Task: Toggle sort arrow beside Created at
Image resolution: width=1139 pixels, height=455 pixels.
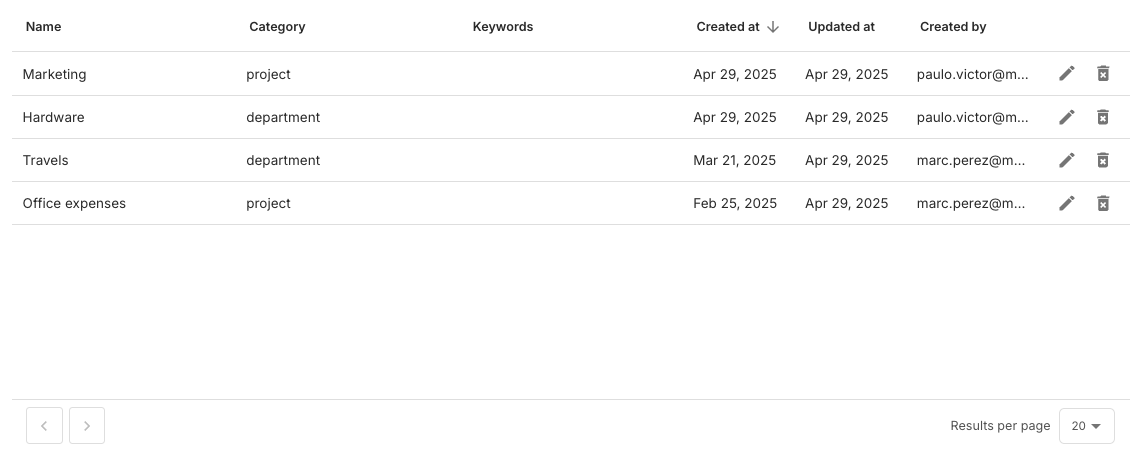Action: tap(773, 27)
